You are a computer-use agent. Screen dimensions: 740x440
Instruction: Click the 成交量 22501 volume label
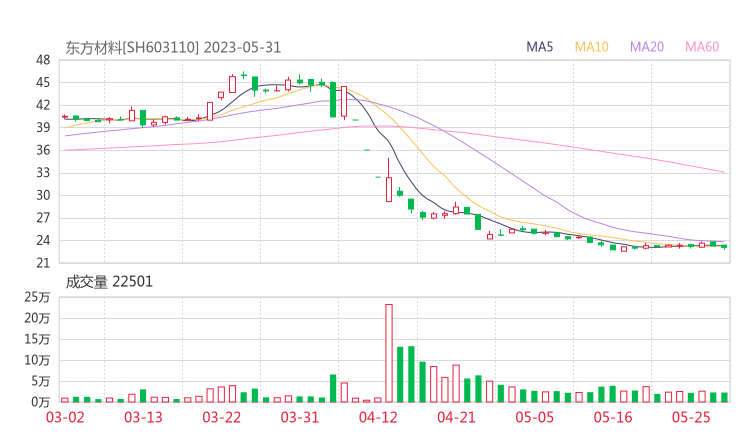click(109, 282)
